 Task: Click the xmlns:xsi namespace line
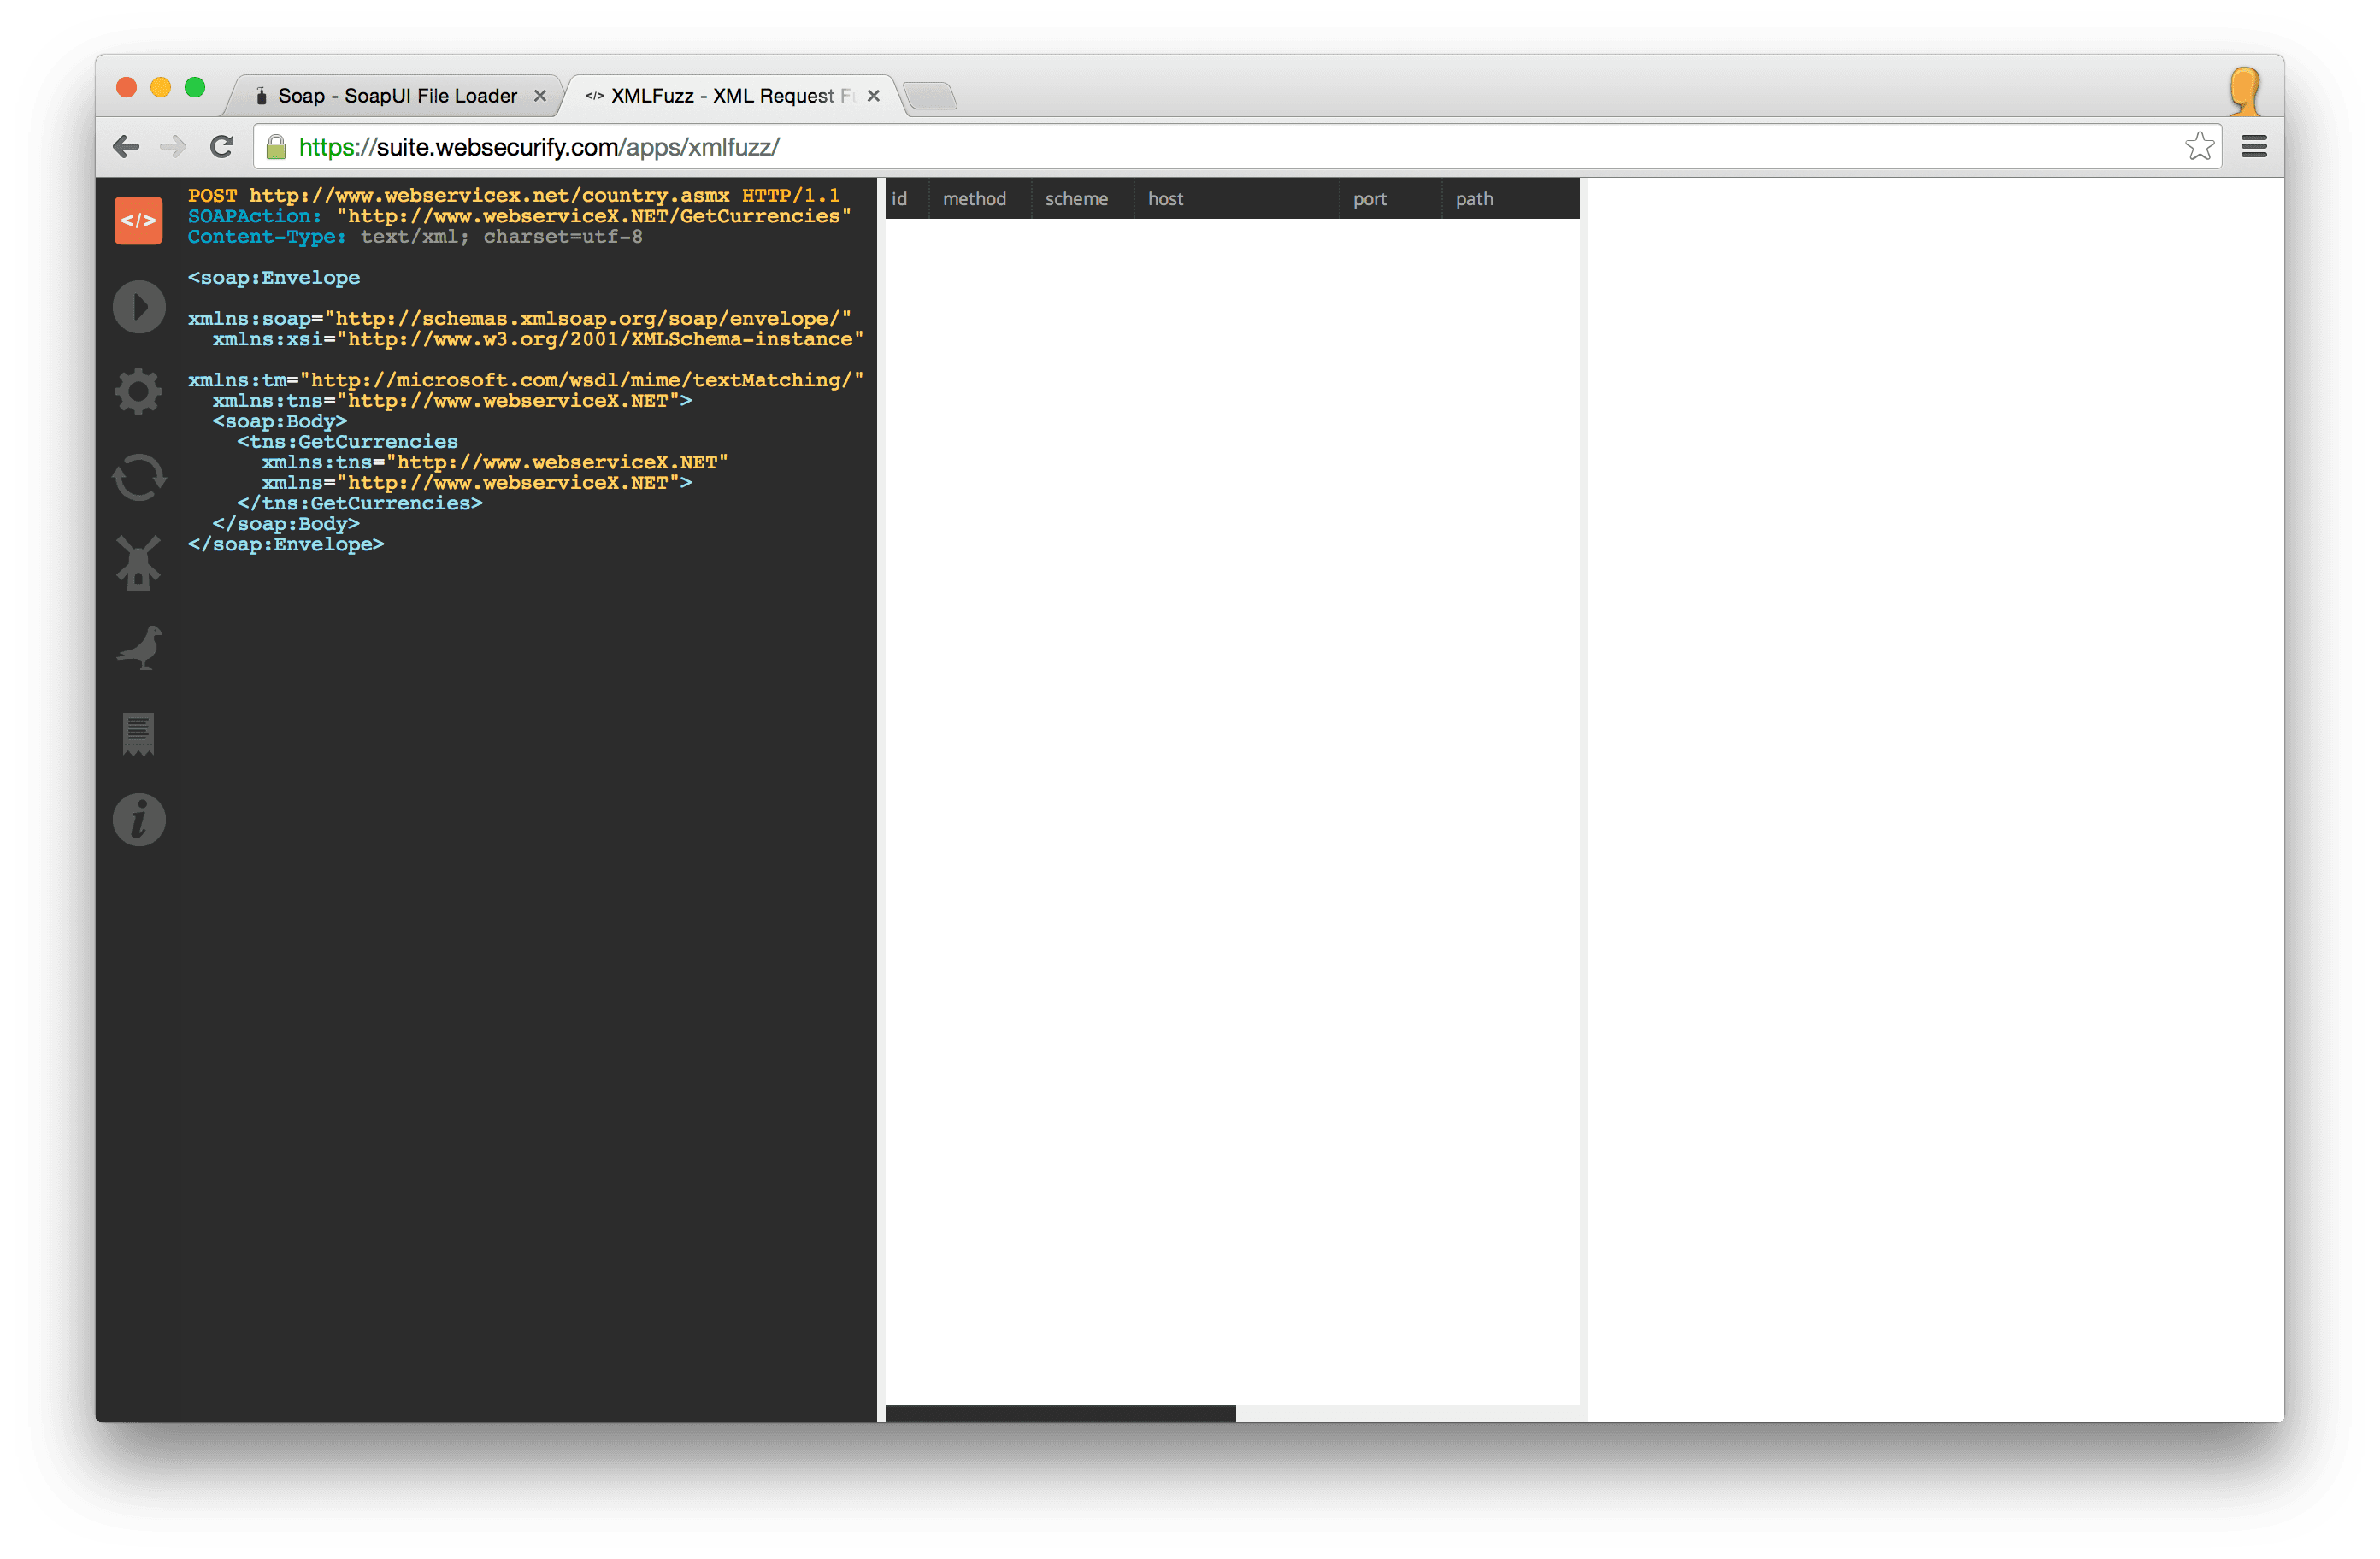tap(538, 339)
